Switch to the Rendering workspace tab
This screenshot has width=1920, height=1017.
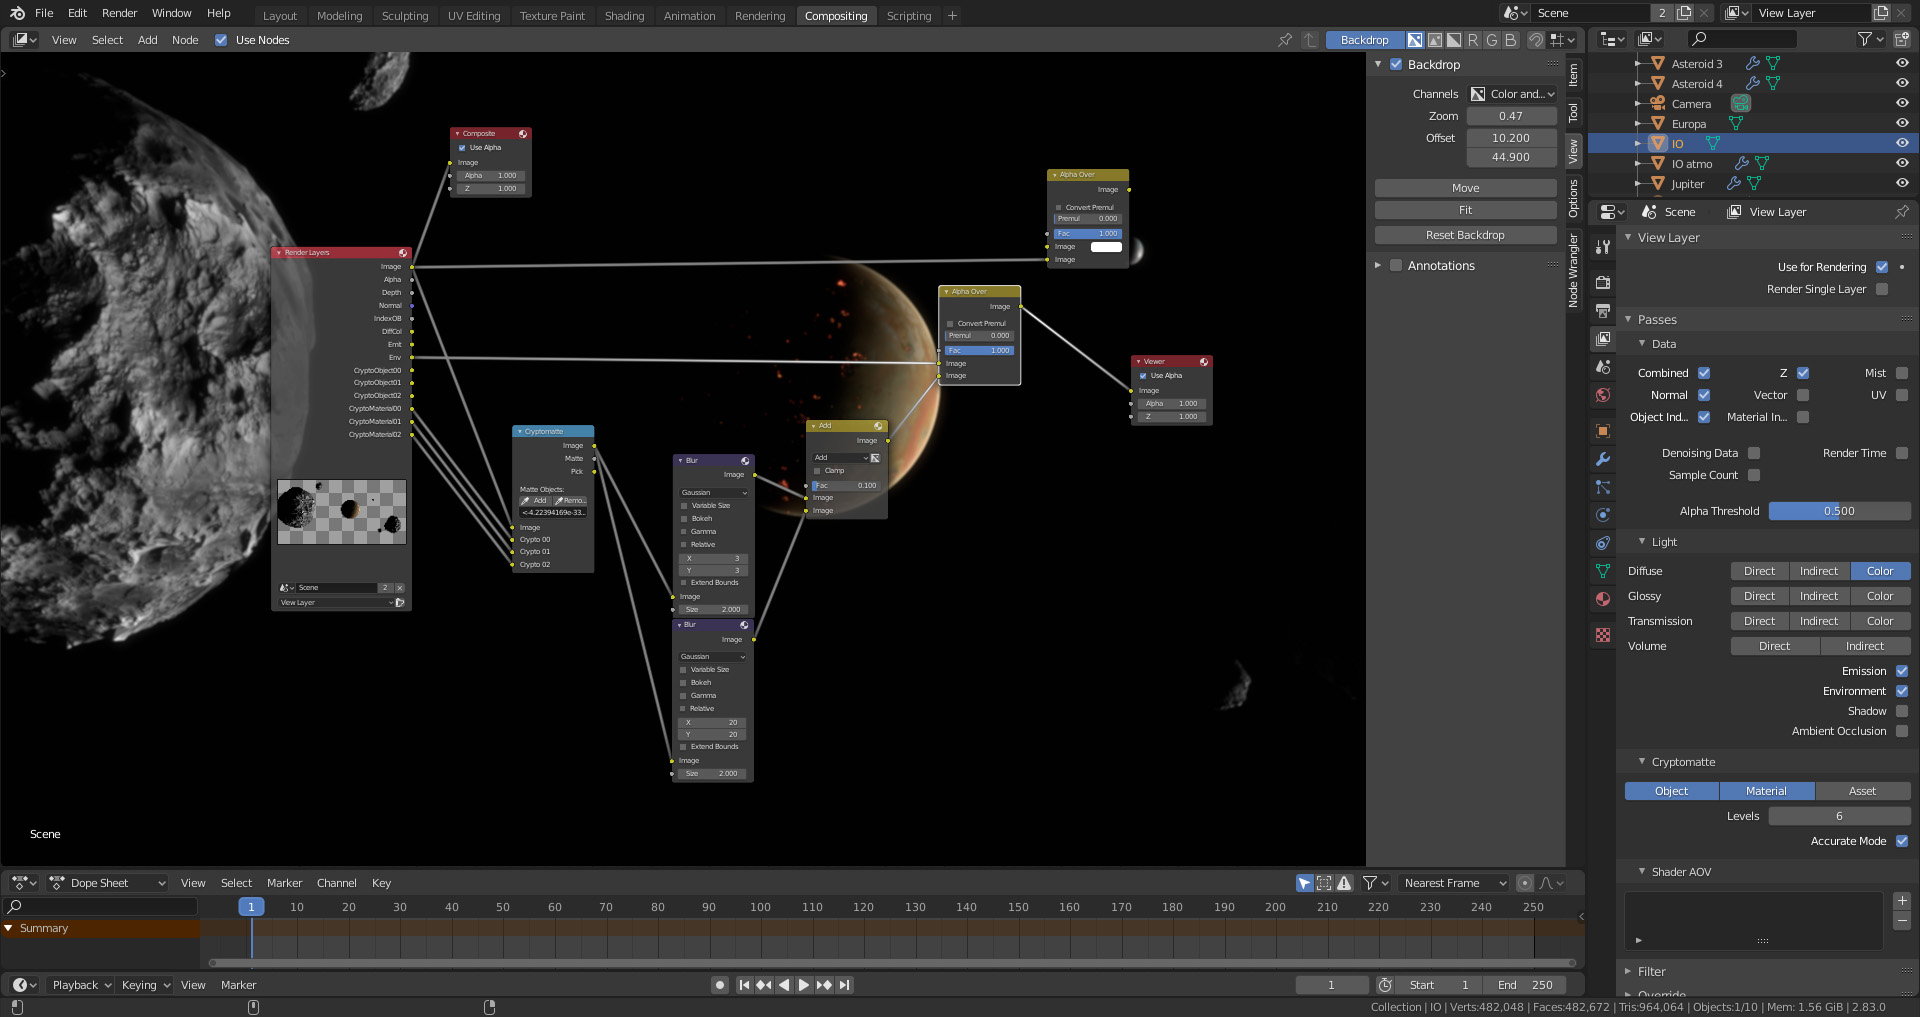pyautogui.click(x=760, y=16)
